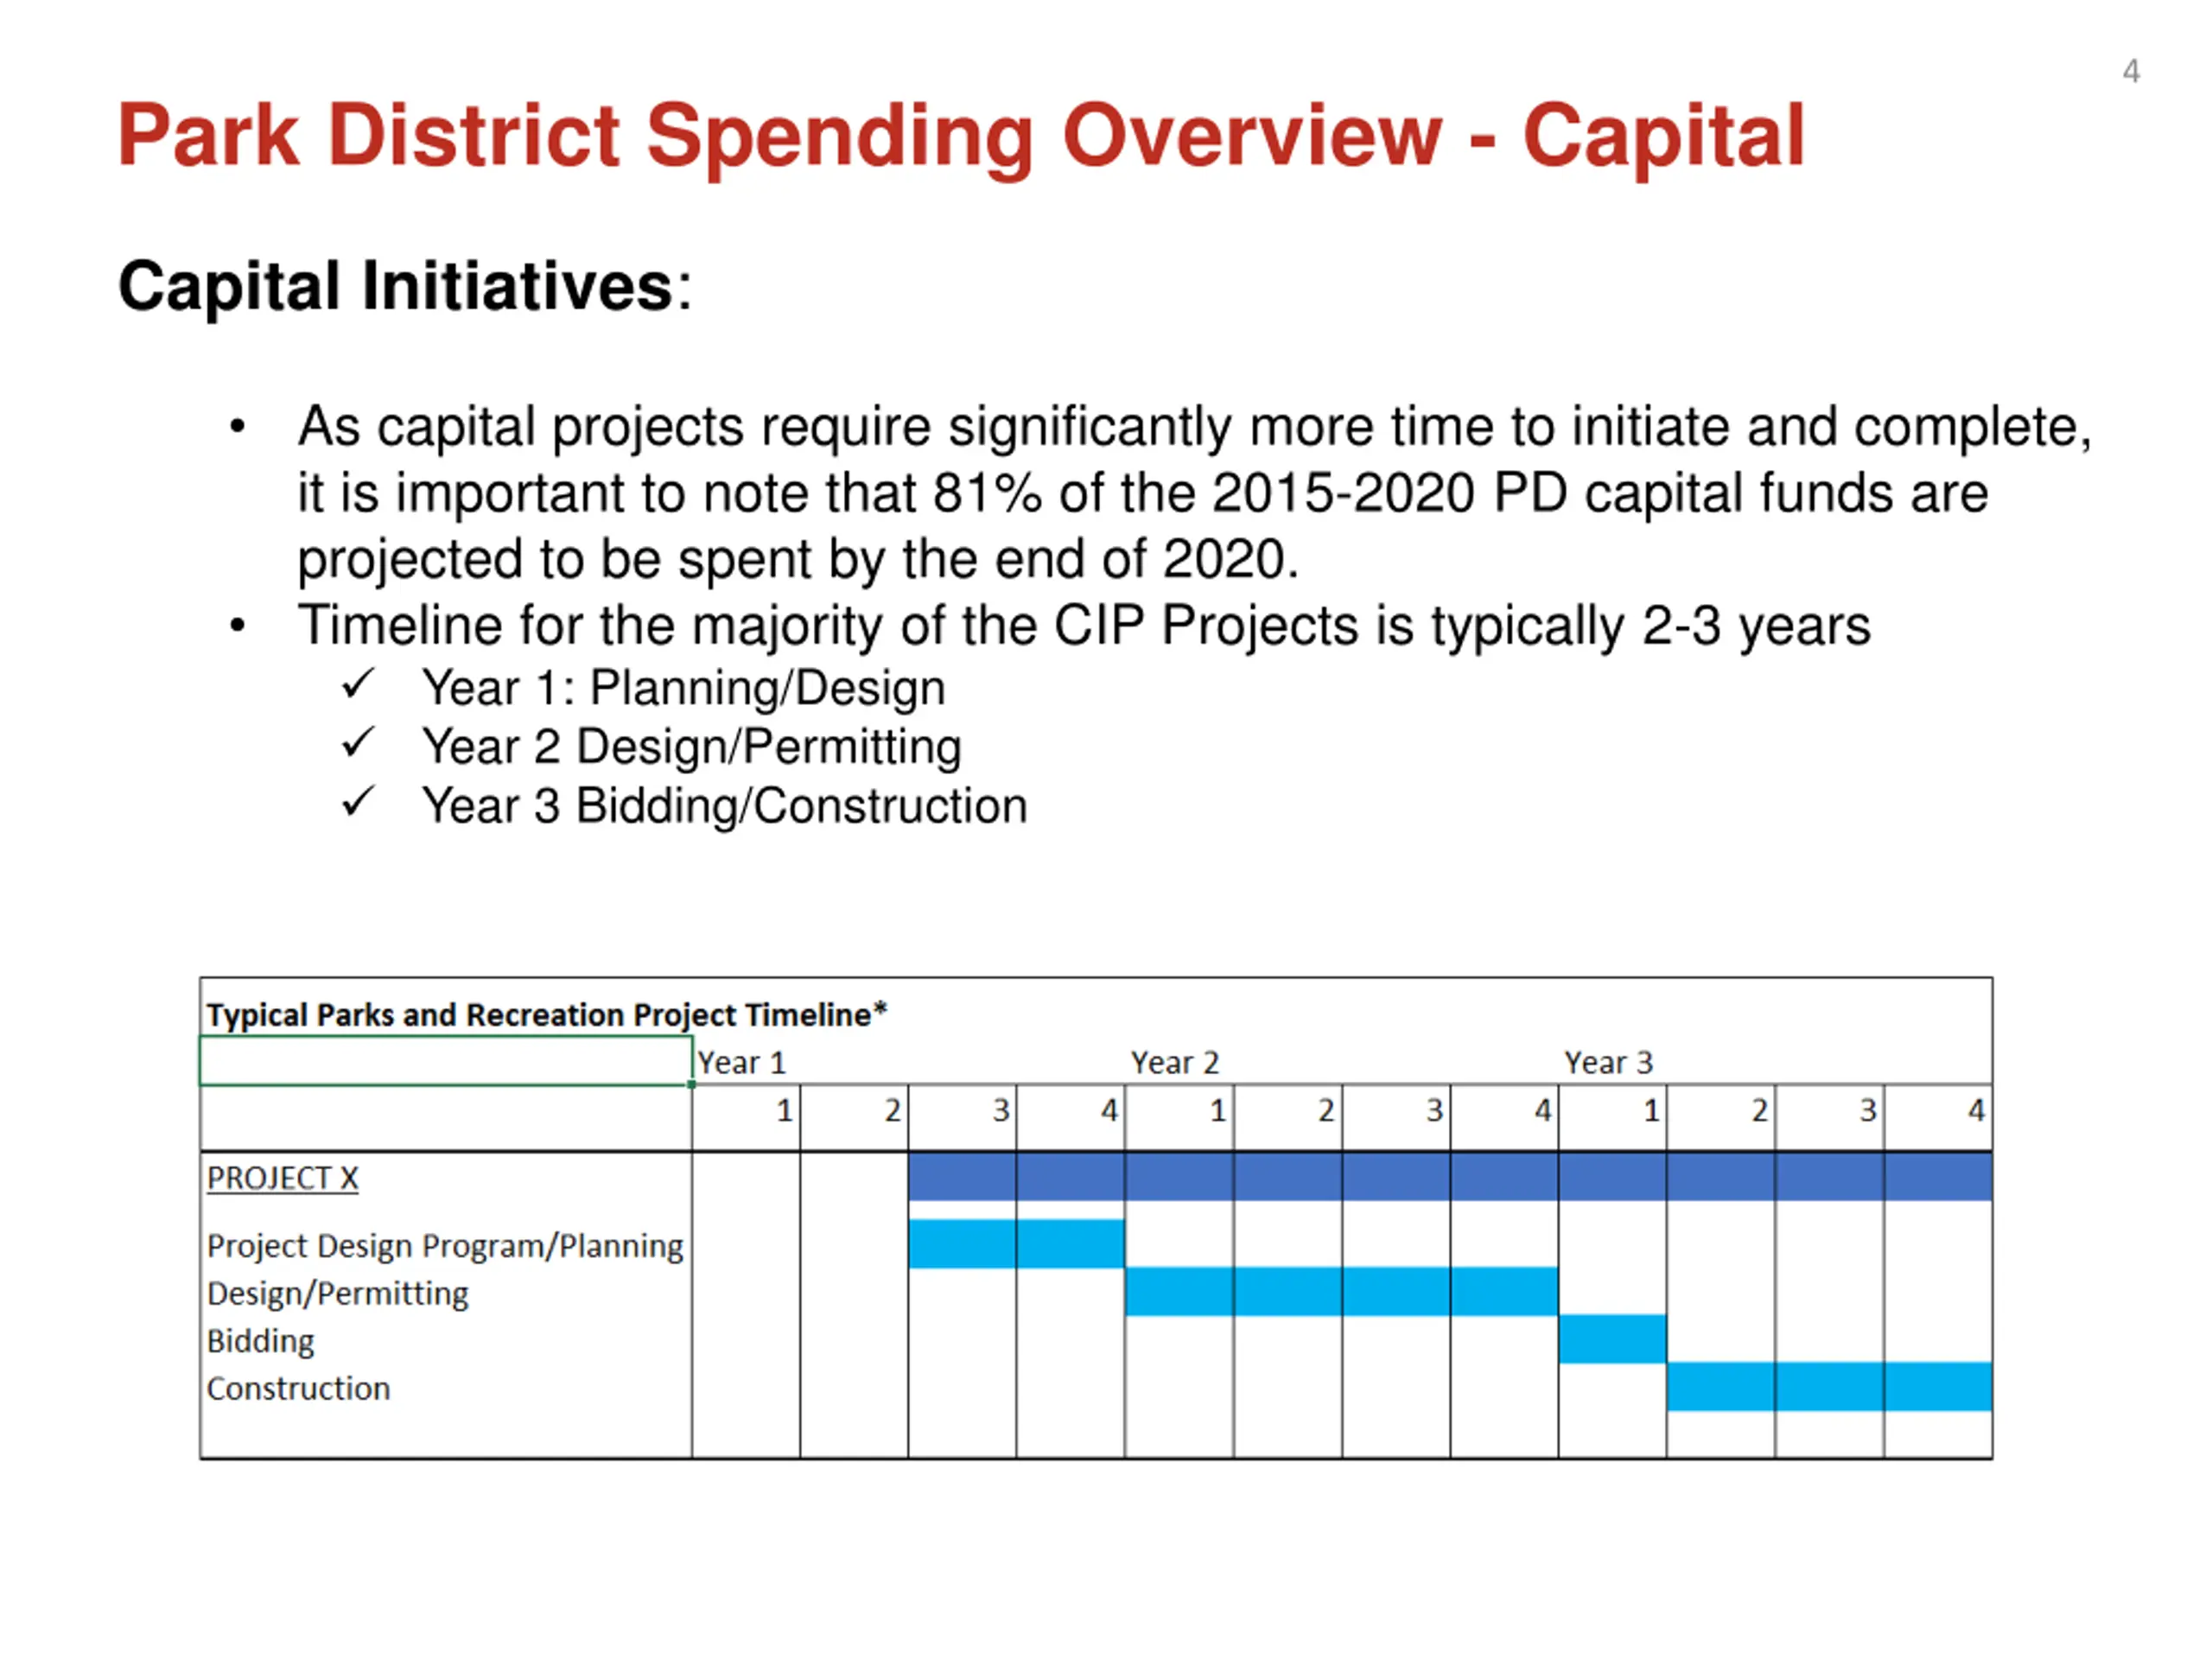Click the PROJECT X underlined label
The width and height of the screenshot is (2212, 1659).
283,1178
